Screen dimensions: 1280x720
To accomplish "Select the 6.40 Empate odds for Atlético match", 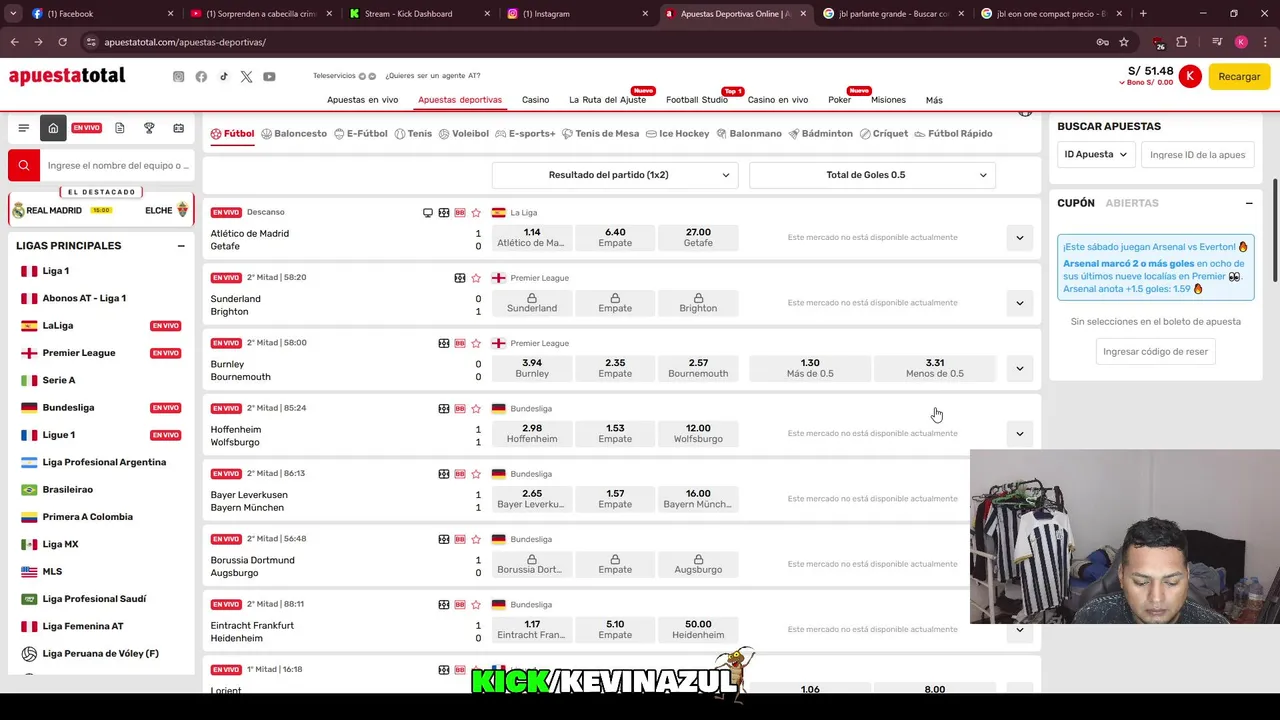I will [615, 238].
